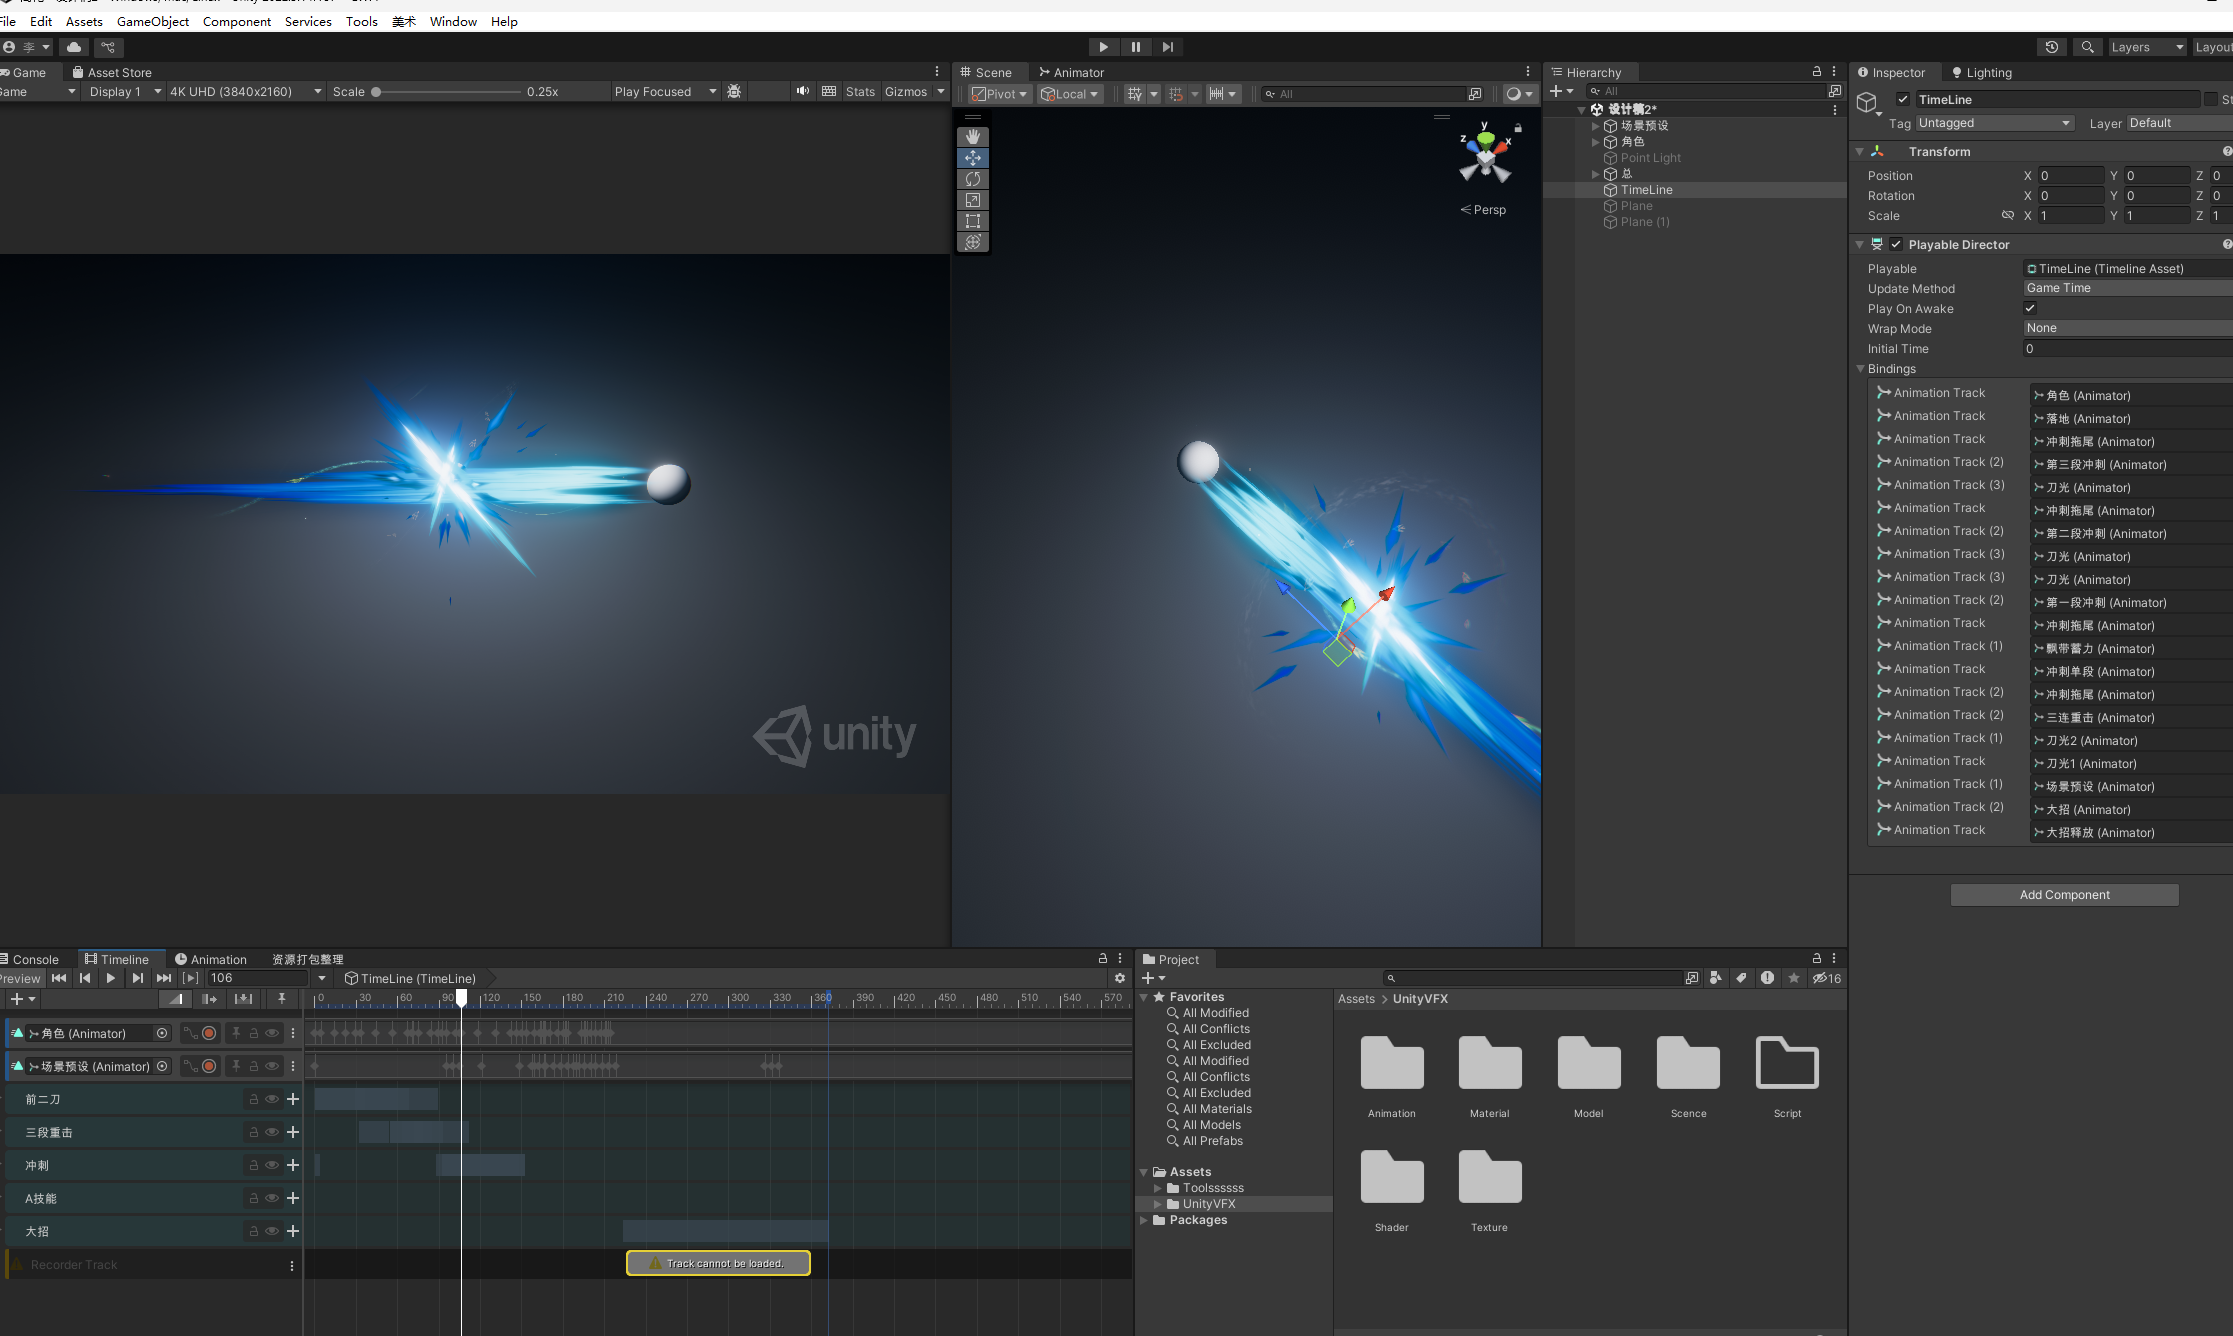Toggle record on 角色 (Animator) track
The image size is (2233, 1336).
[x=209, y=1033]
